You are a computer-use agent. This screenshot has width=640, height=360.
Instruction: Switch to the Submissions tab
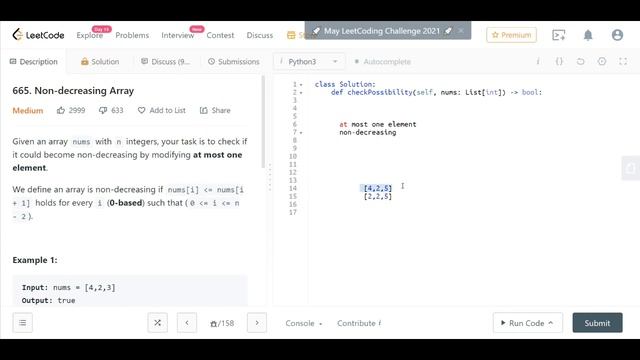pyautogui.click(x=234, y=62)
